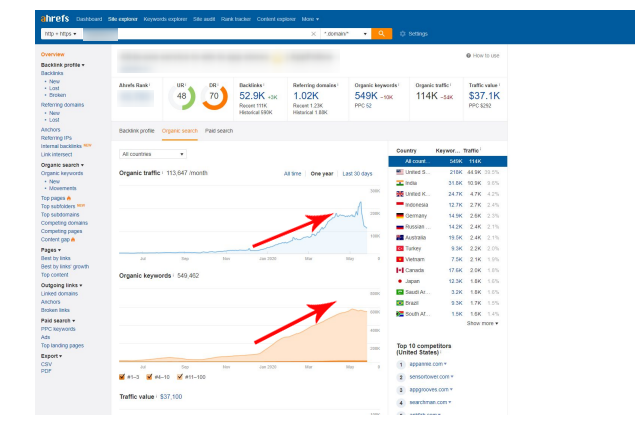Click the Japan flag icon
The width and height of the screenshot is (635, 442).
[400, 281]
